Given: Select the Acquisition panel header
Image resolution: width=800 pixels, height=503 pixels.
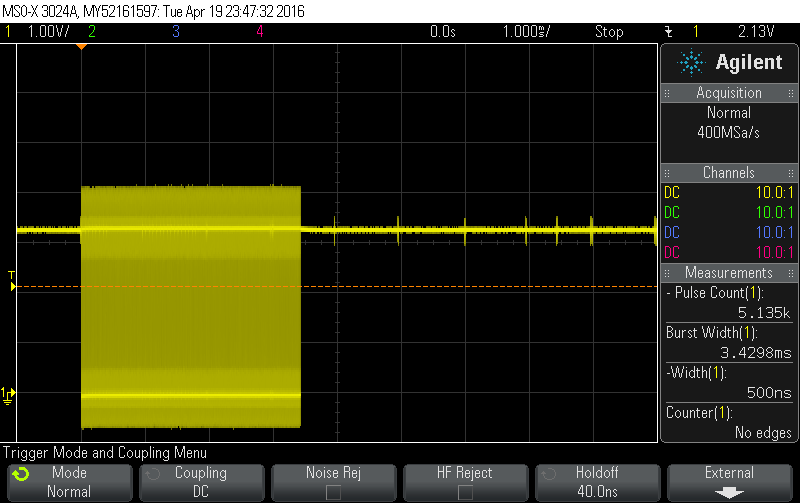Looking at the screenshot, I should [729, 93].
